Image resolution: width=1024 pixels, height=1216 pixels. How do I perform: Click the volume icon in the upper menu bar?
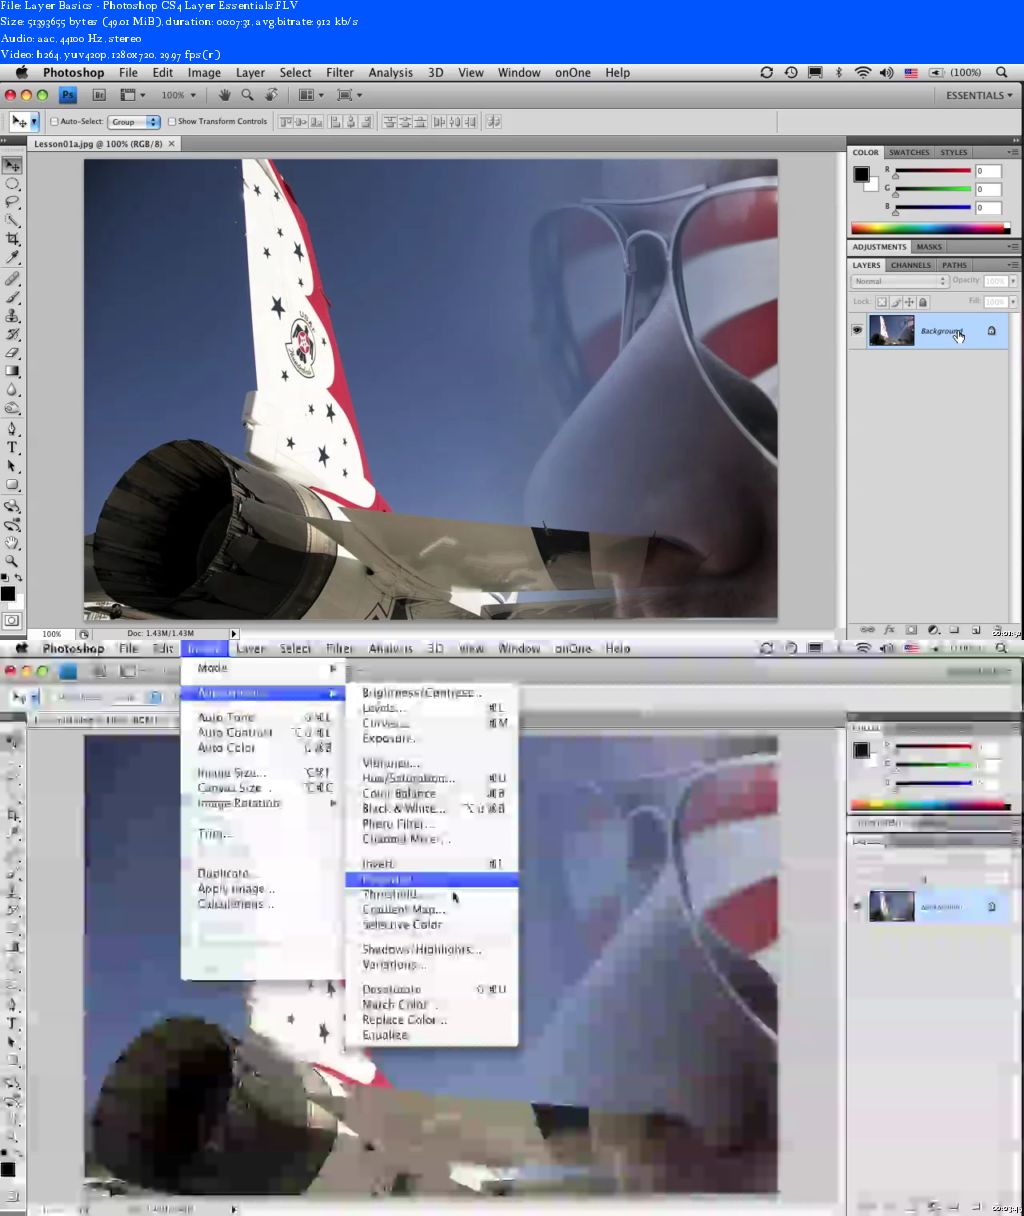pos(886,72)
